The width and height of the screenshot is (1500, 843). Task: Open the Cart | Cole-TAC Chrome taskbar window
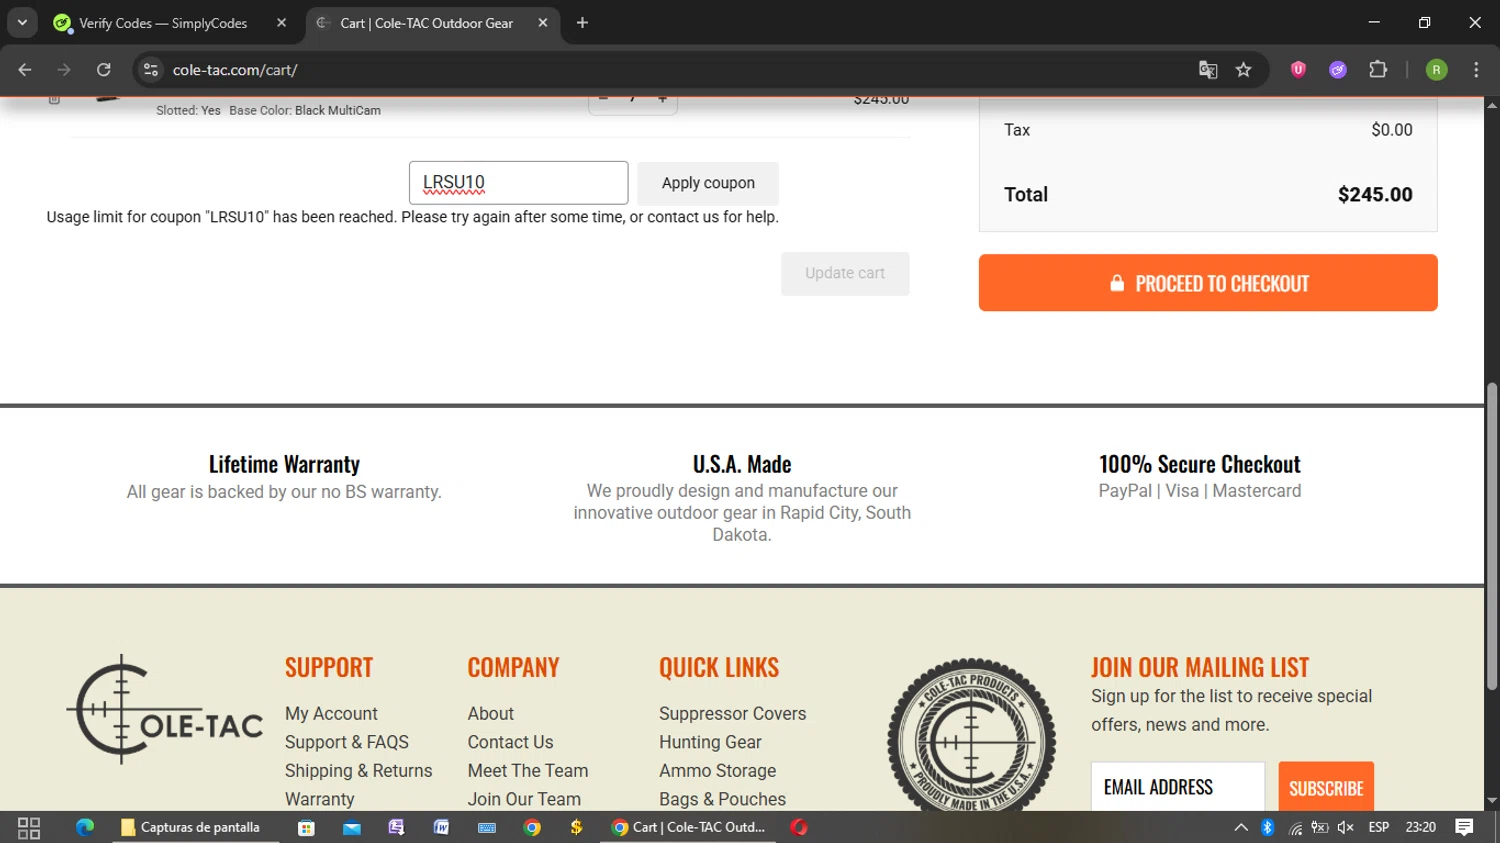[689, 827]
